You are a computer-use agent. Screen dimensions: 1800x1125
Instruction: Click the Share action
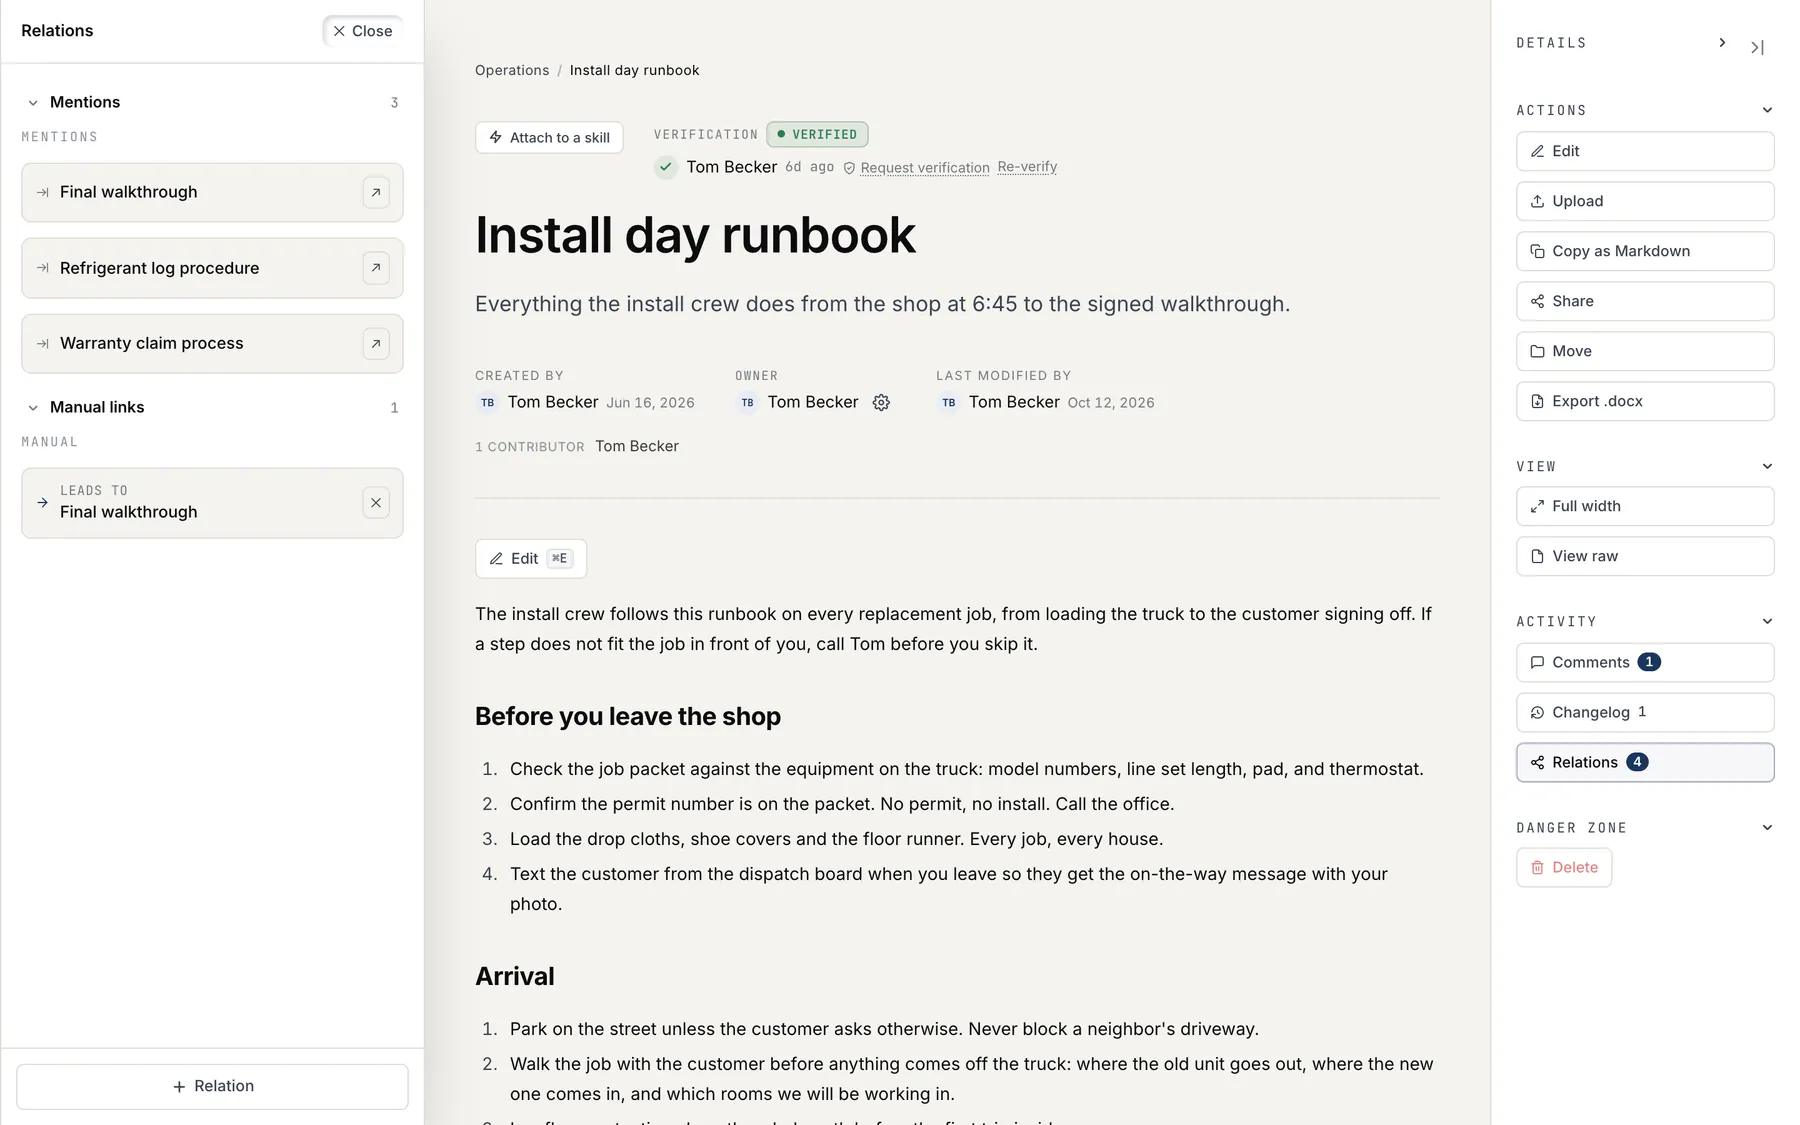1645,301
